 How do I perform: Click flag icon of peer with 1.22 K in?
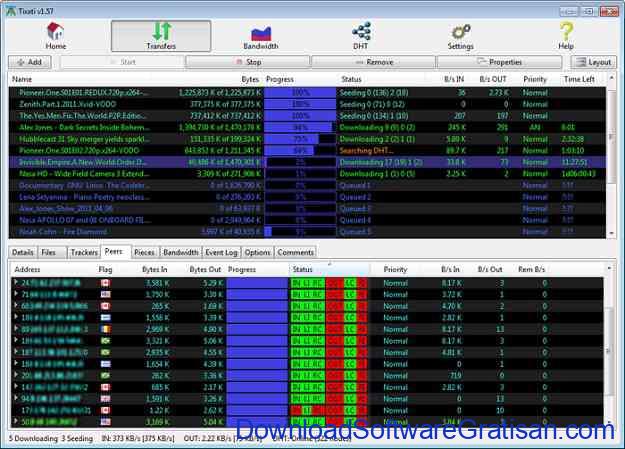(106, 410)
